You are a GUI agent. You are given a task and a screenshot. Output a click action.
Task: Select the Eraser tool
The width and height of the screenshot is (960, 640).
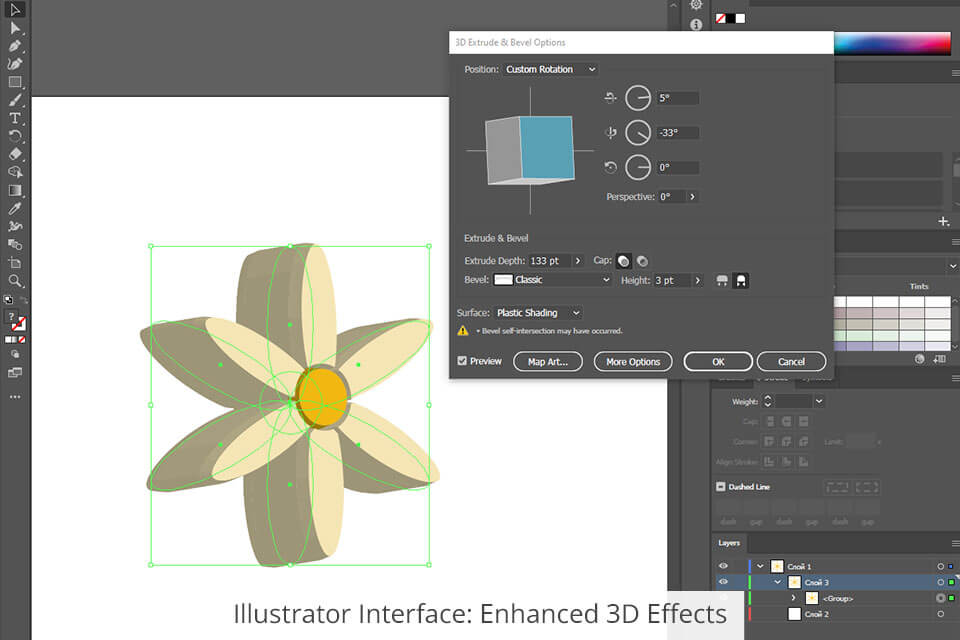pos(15,154)
